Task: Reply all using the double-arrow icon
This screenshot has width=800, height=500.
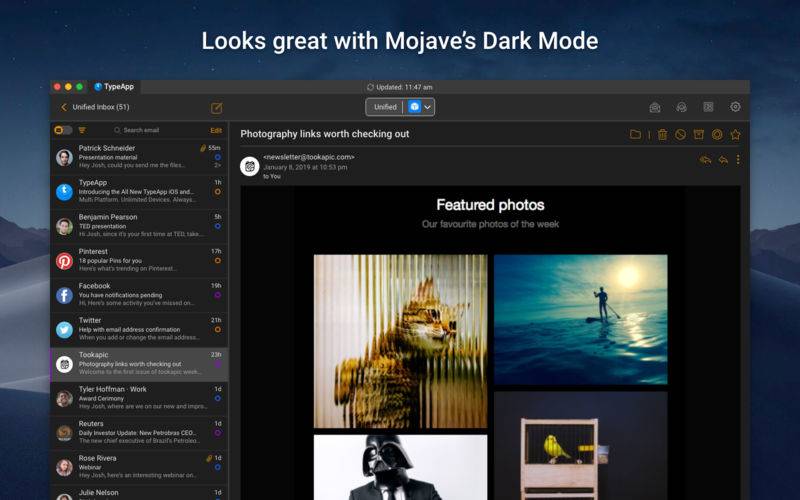Action: [x=705, y=160]
